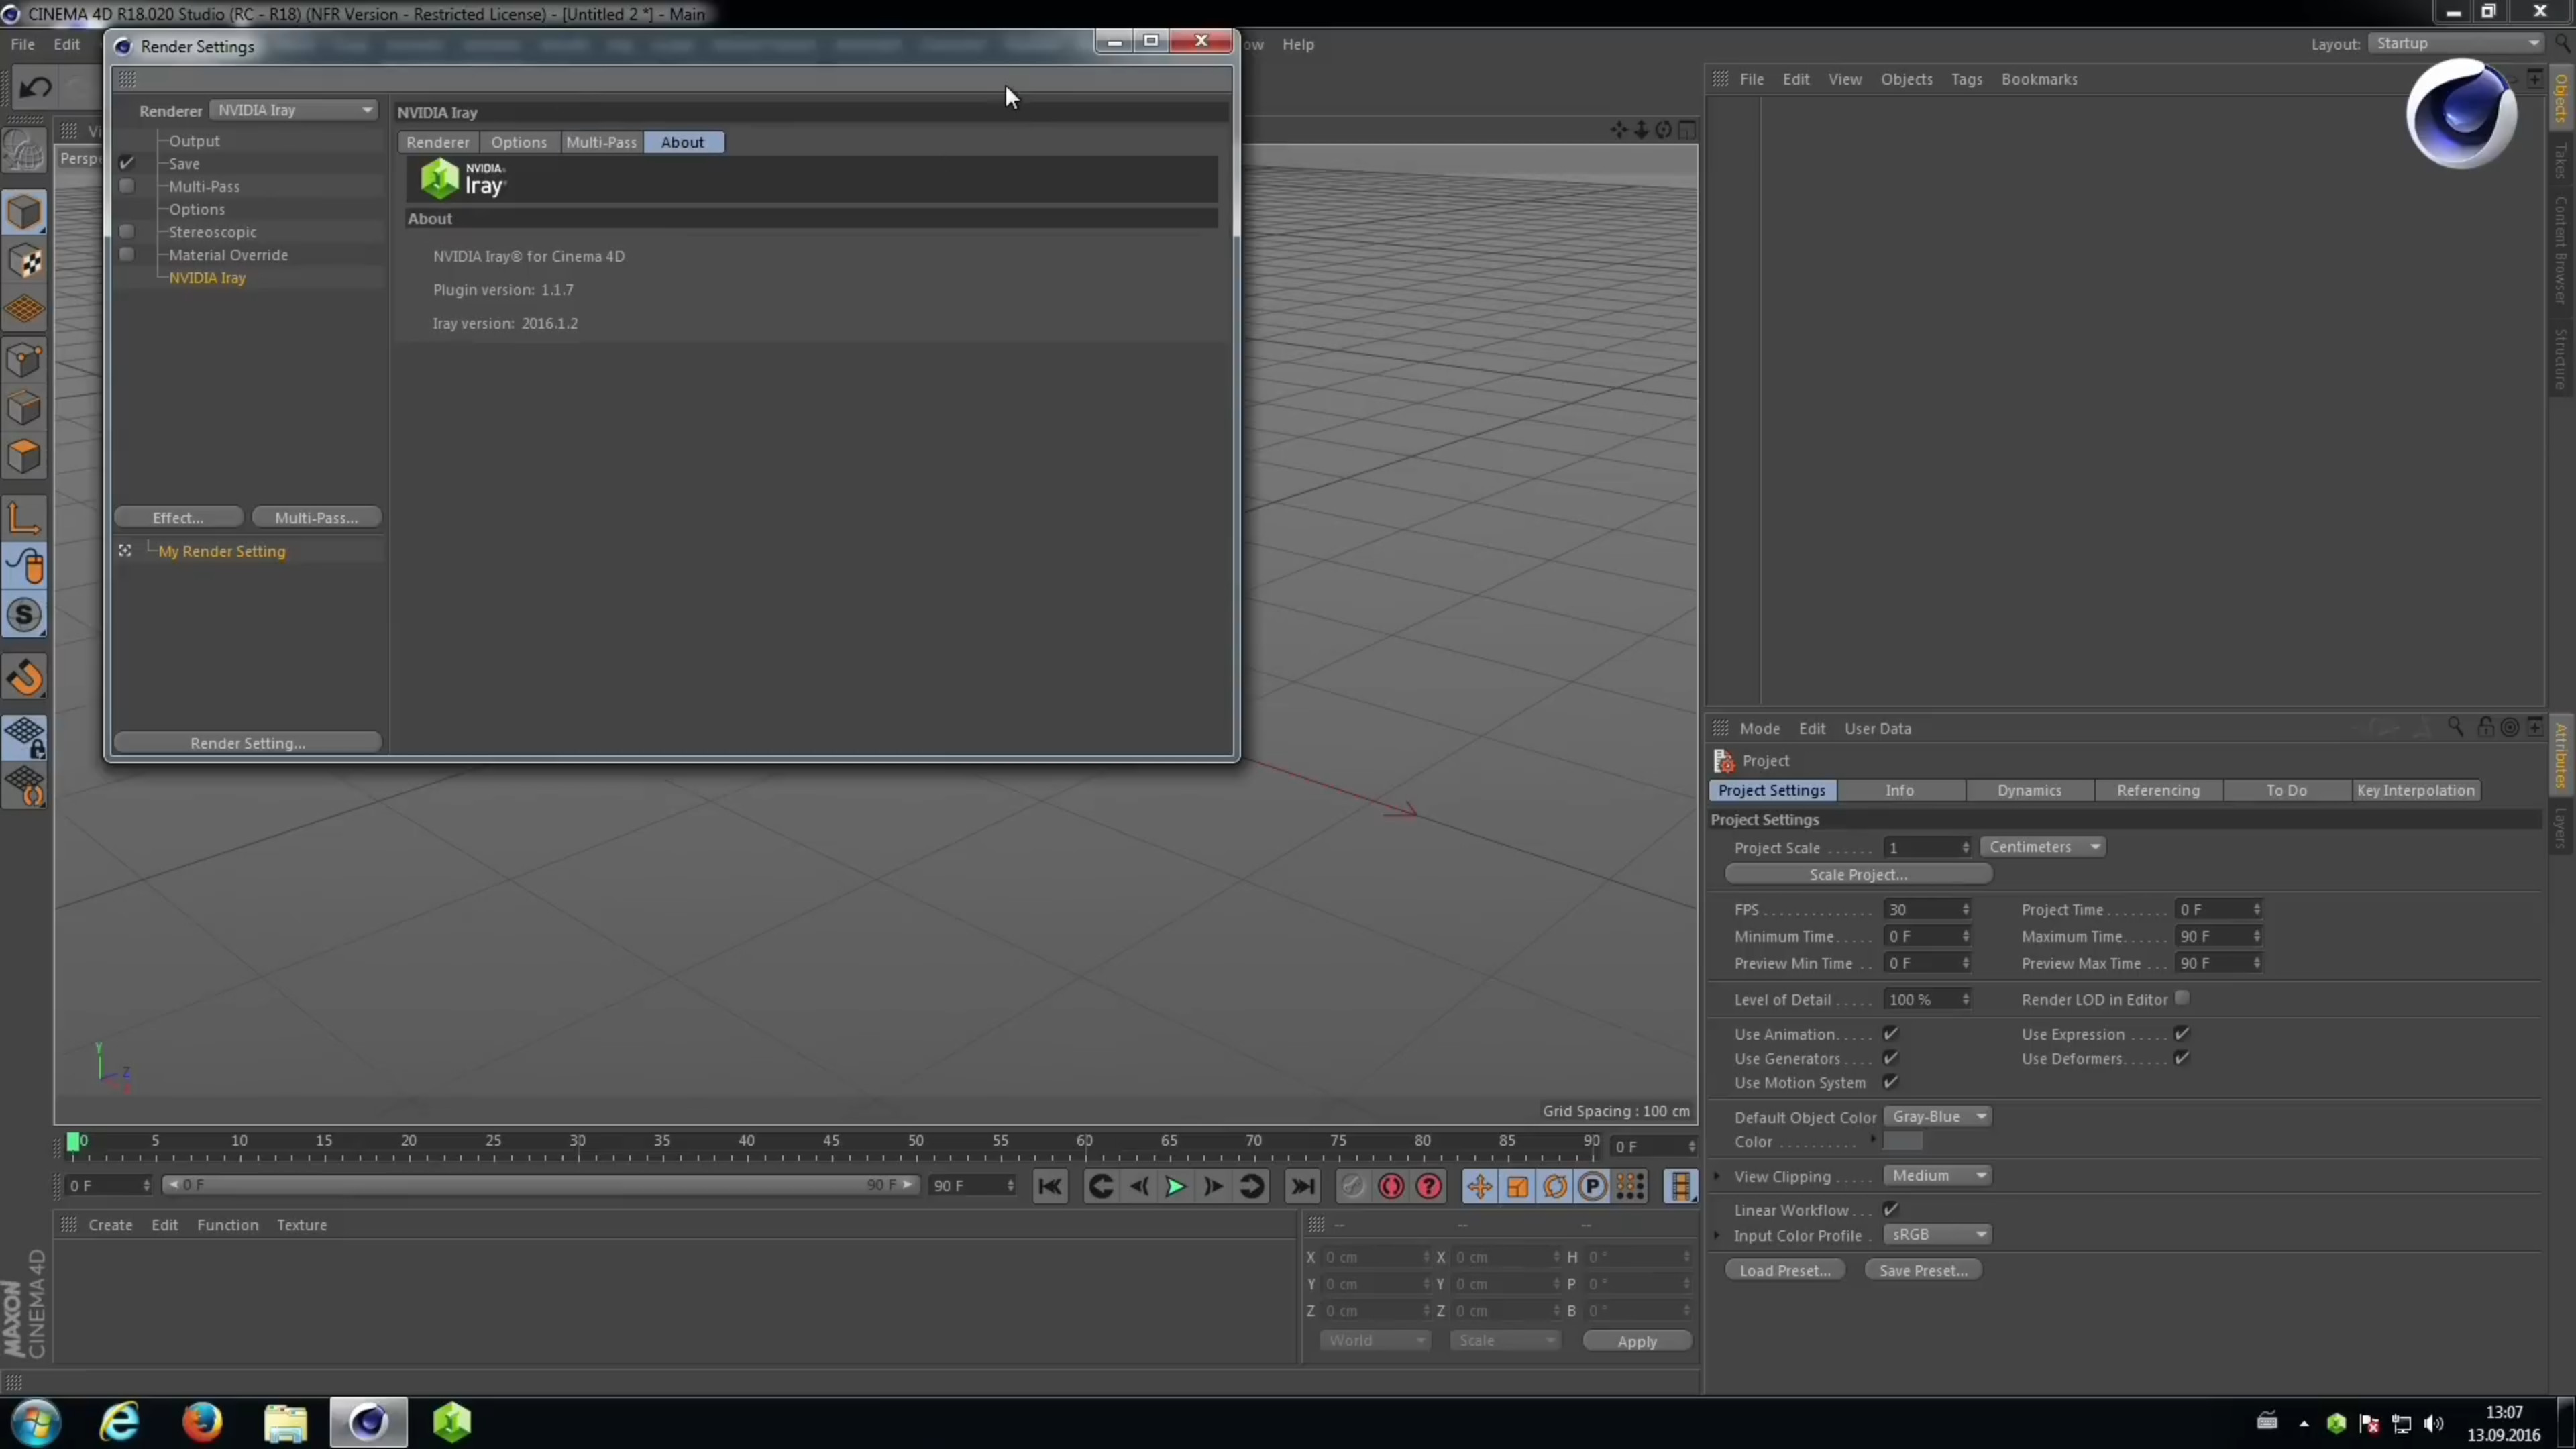The height and width of the screenshot is (1449, 2576).
Task: Click the filmstrip timeline options icon
Action: 1681,1186
